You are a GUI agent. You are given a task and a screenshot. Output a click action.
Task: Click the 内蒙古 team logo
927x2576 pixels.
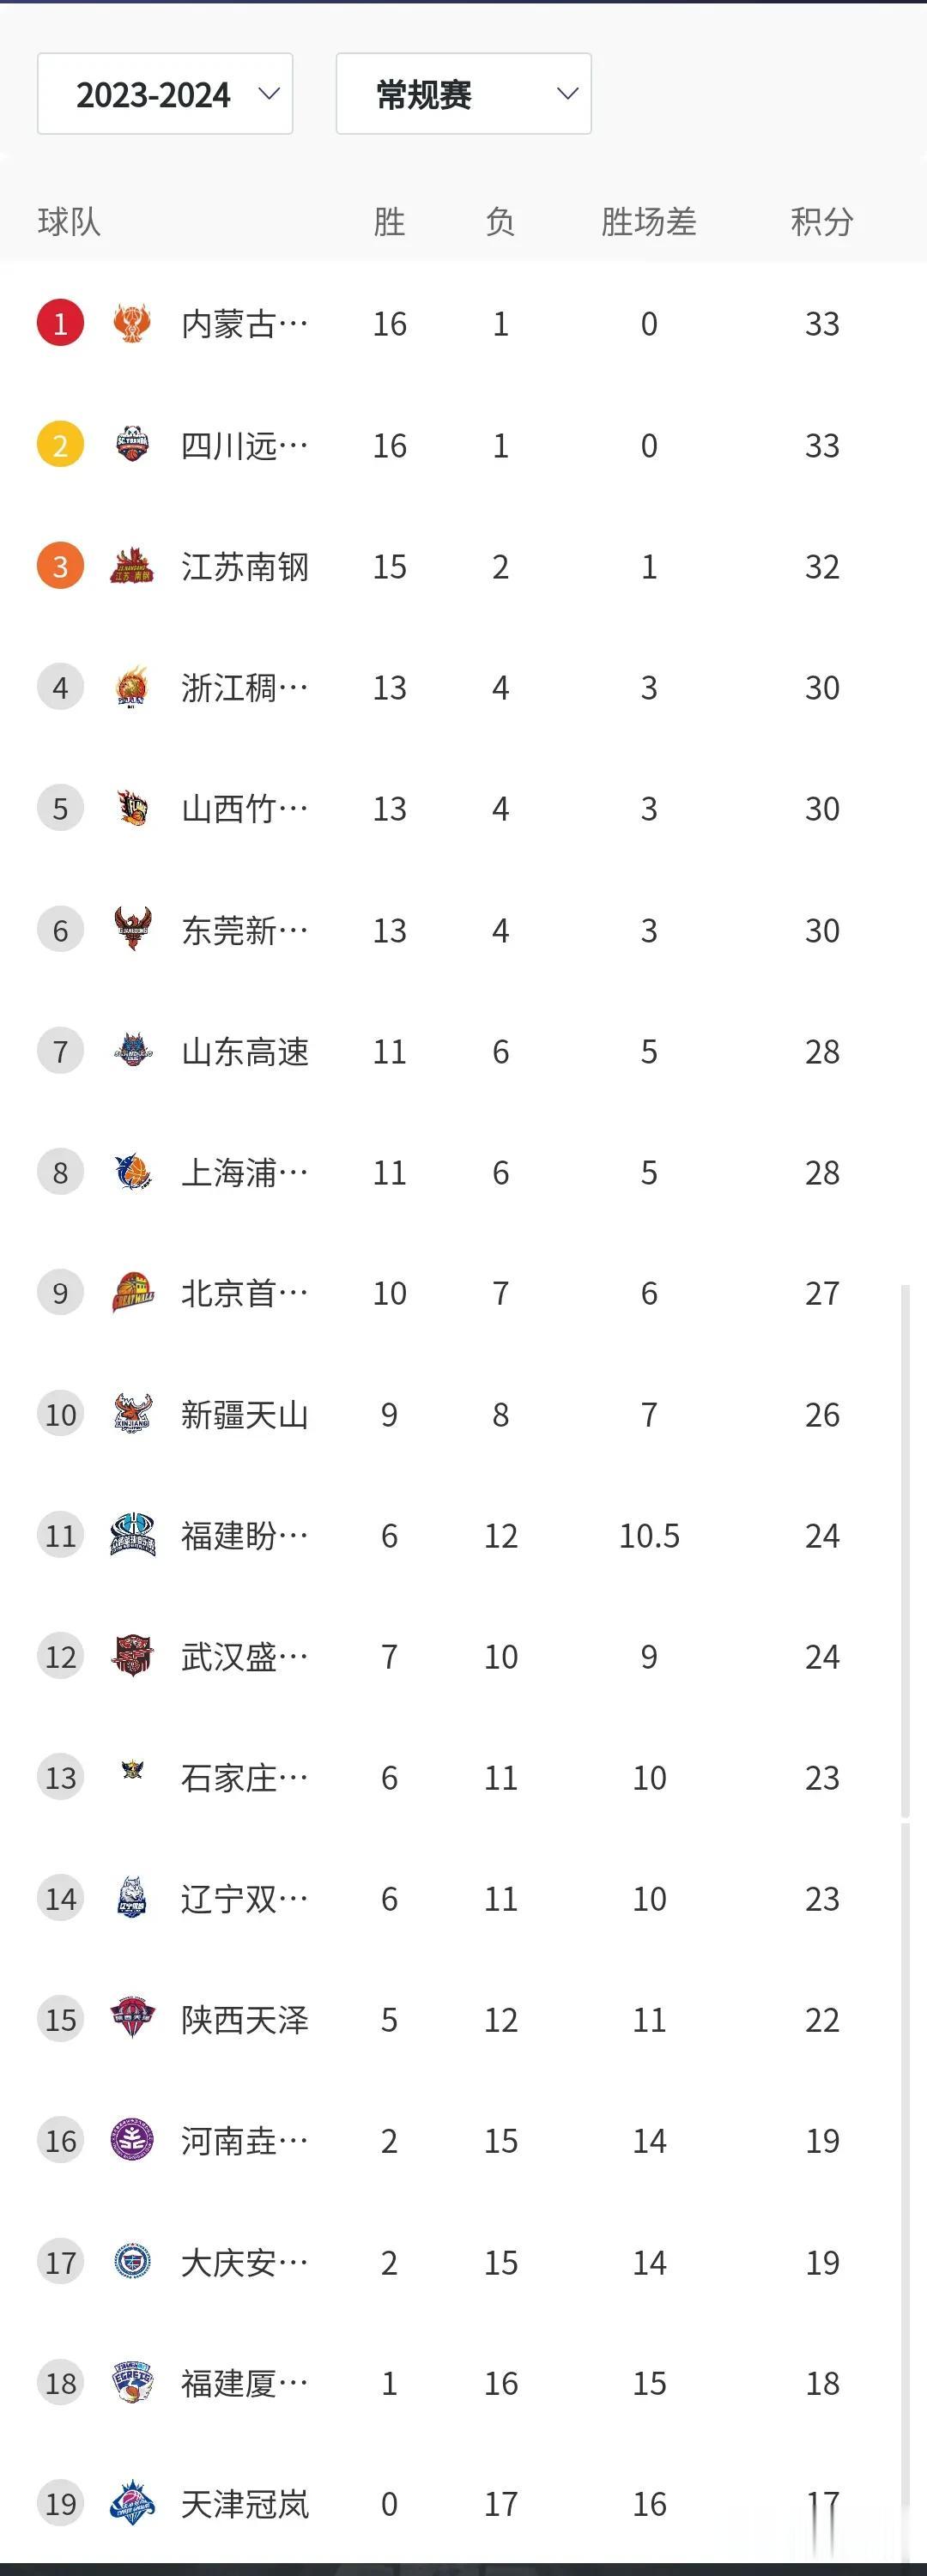pos(132,323)
